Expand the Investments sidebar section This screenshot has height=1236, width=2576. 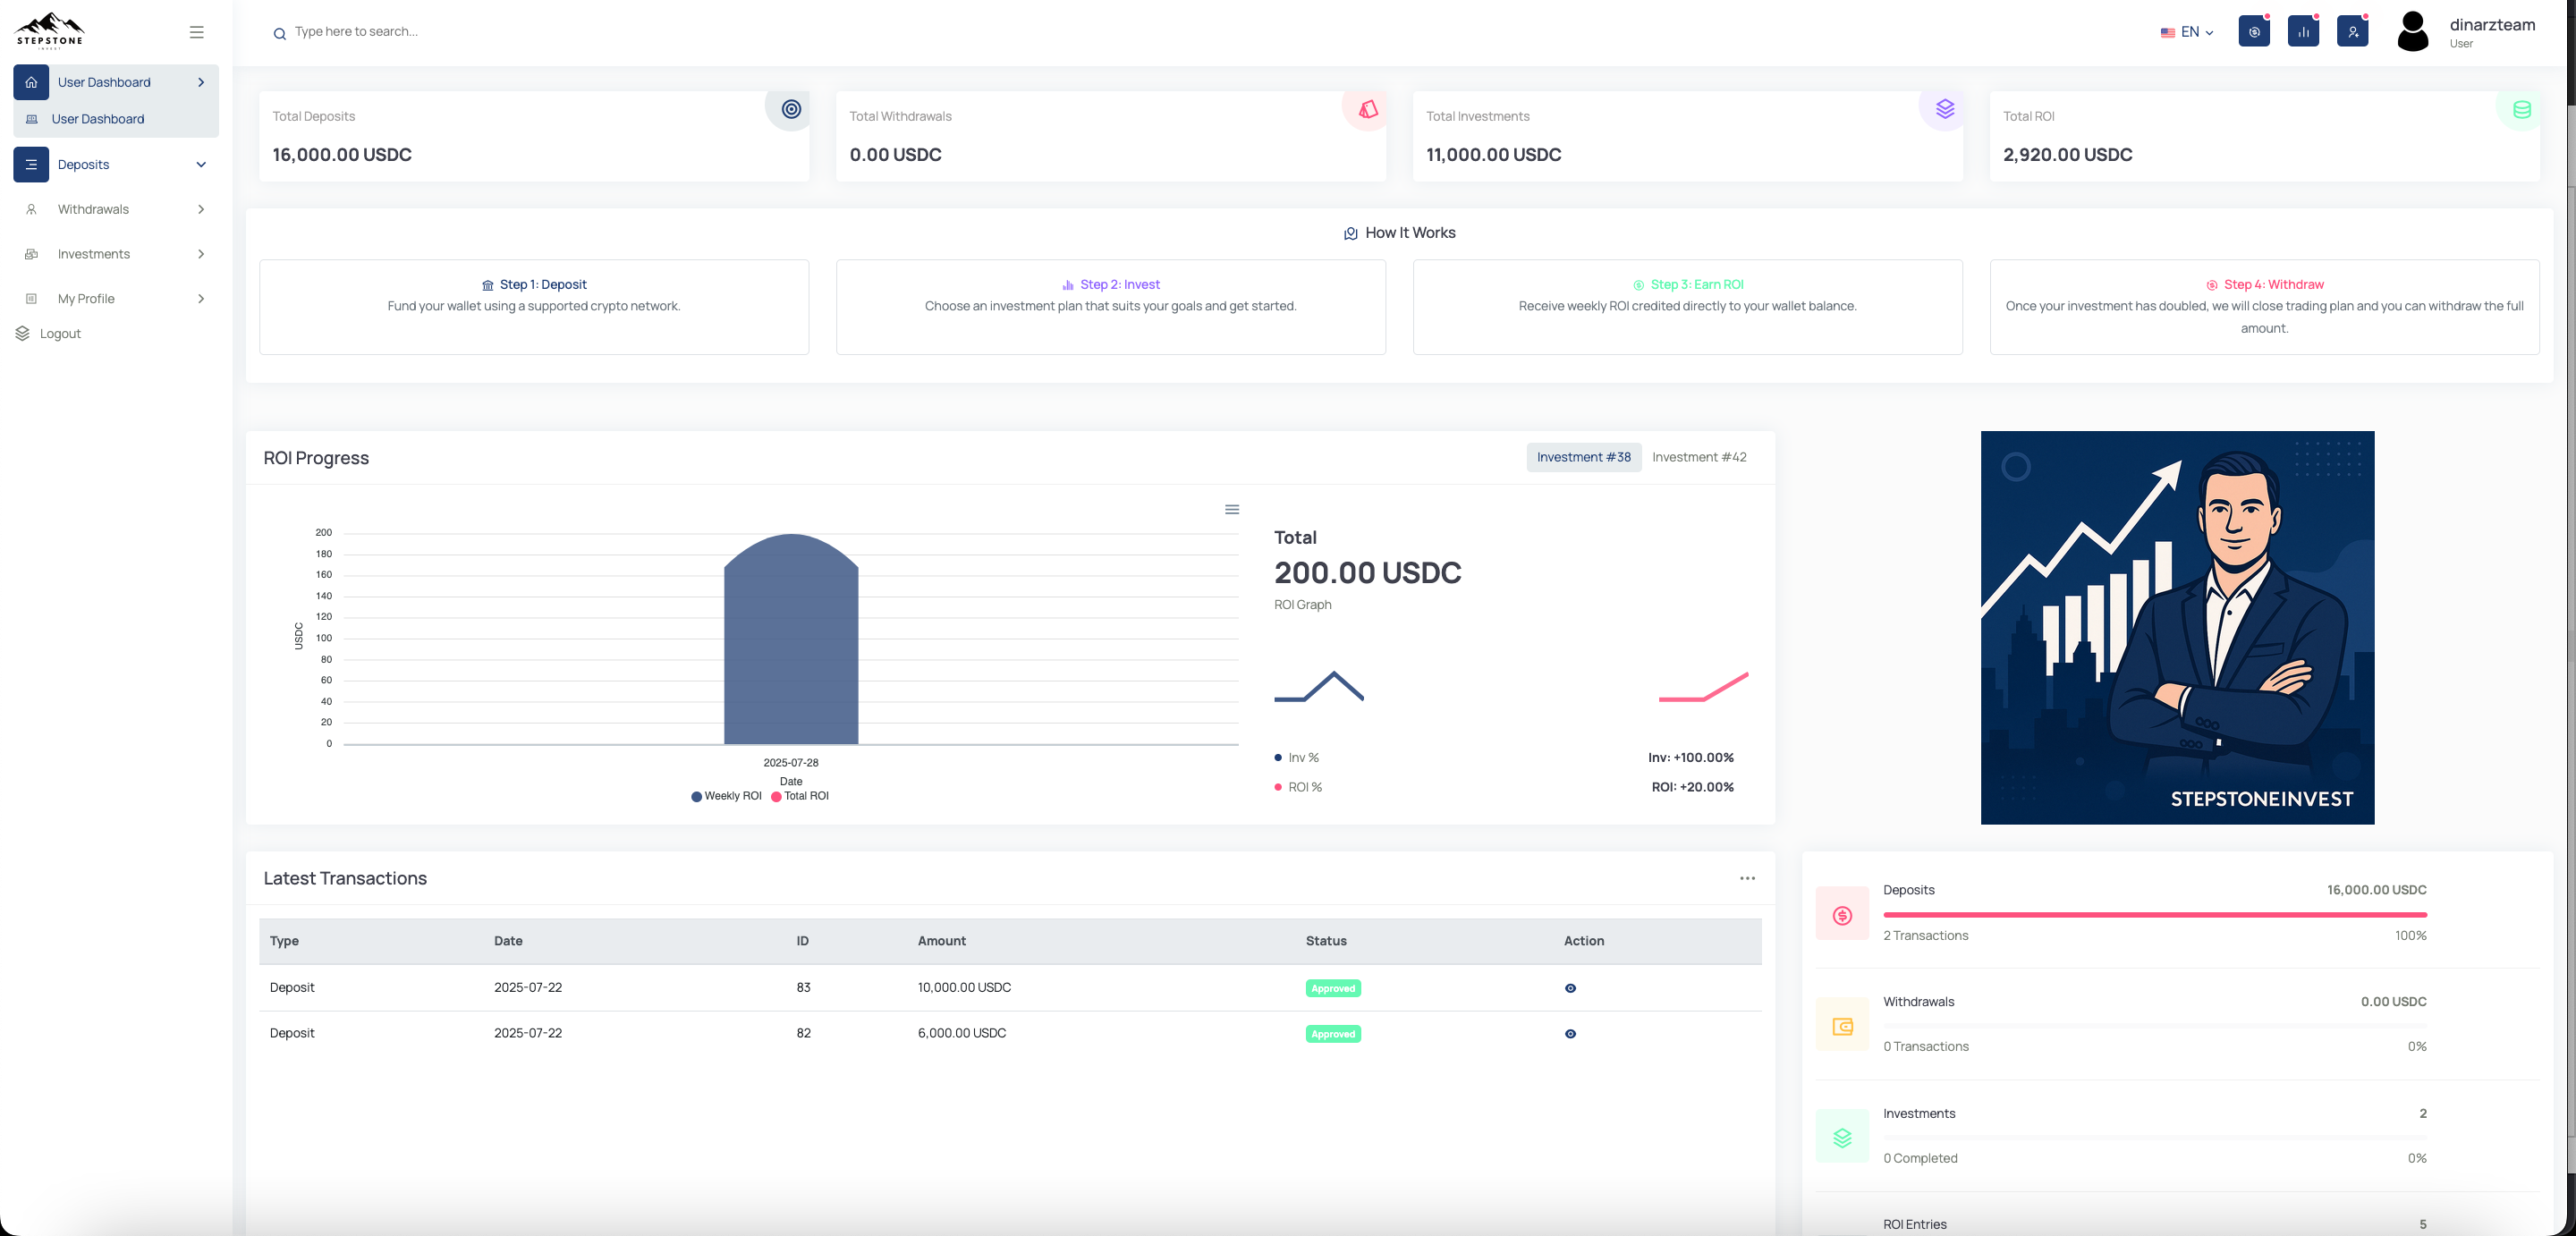115,254
